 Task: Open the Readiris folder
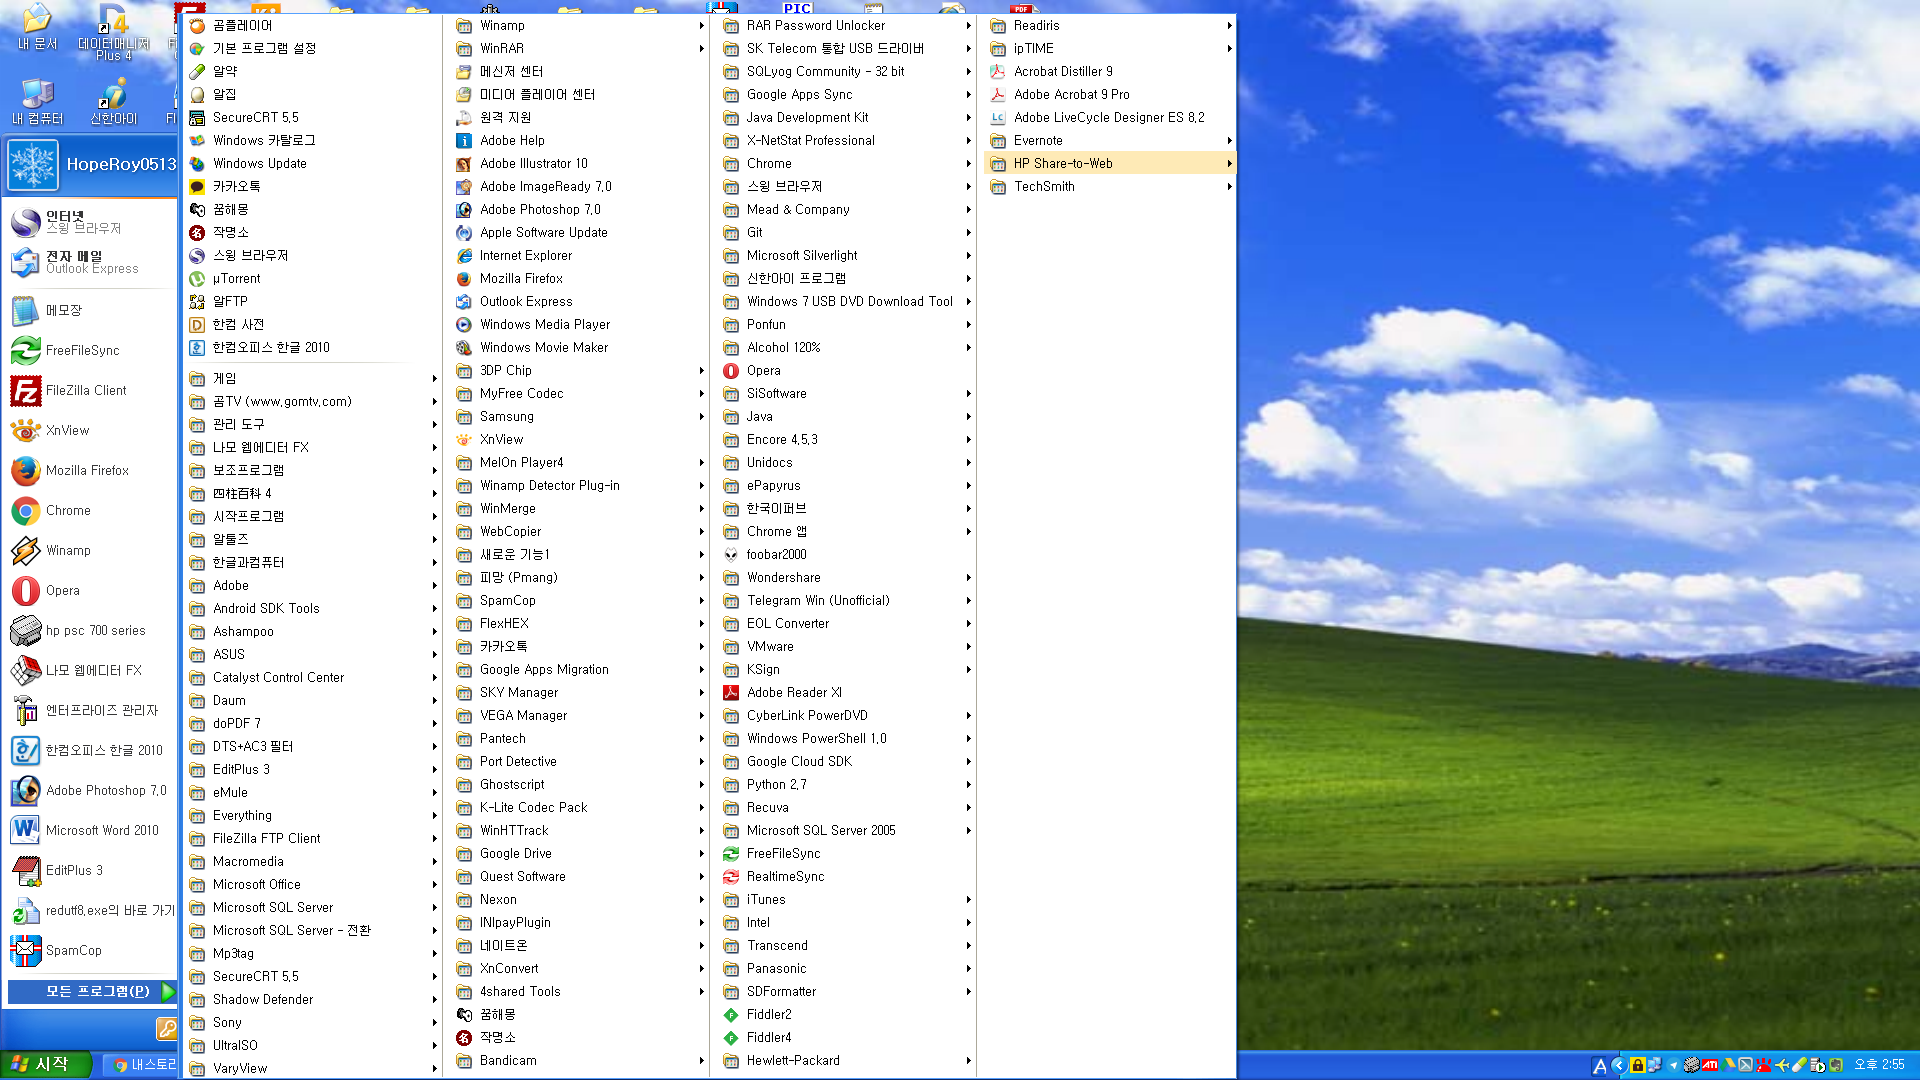point(1111,25)
